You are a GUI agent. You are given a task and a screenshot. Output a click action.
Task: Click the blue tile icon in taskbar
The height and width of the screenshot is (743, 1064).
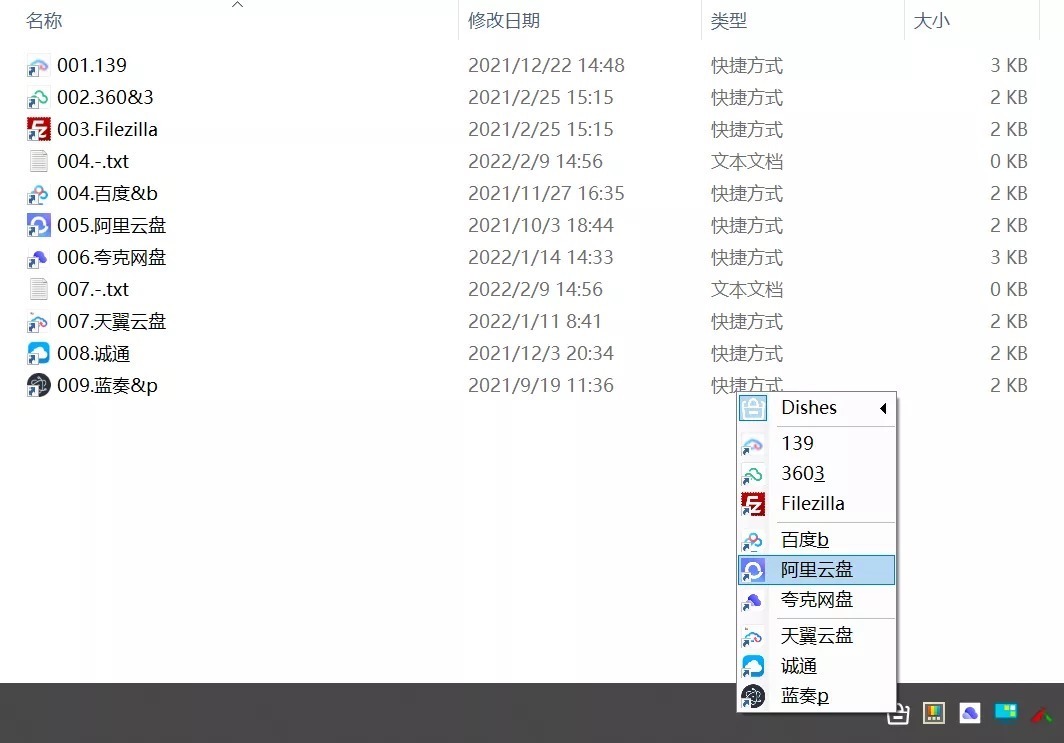click(x=1005, y=713)
